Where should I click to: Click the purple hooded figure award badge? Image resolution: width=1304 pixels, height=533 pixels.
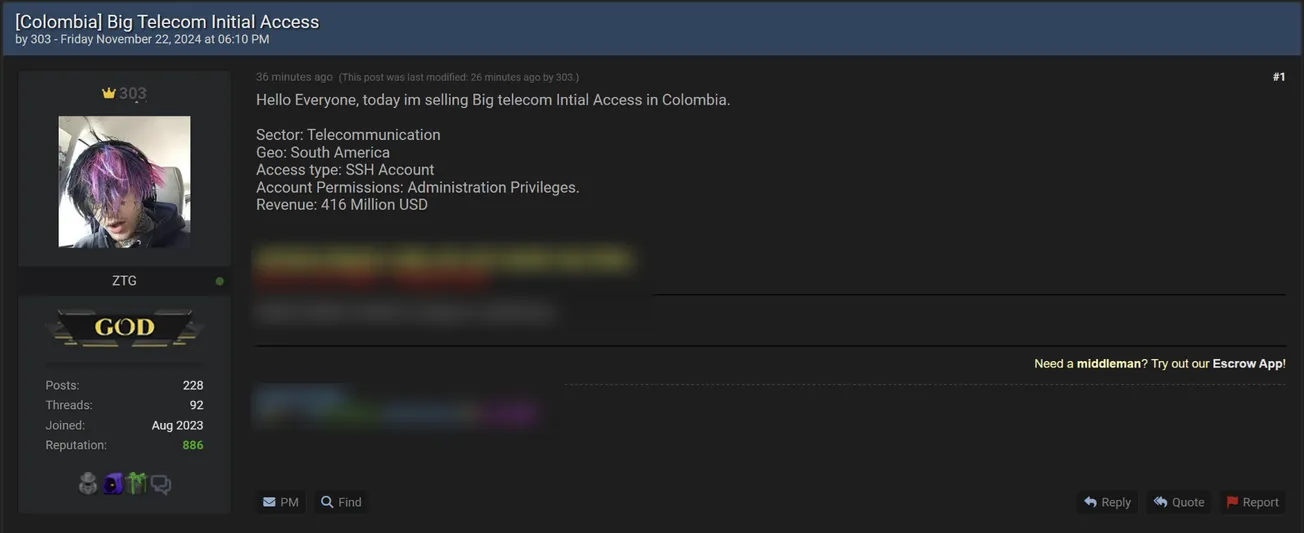[x=112, y=484]
